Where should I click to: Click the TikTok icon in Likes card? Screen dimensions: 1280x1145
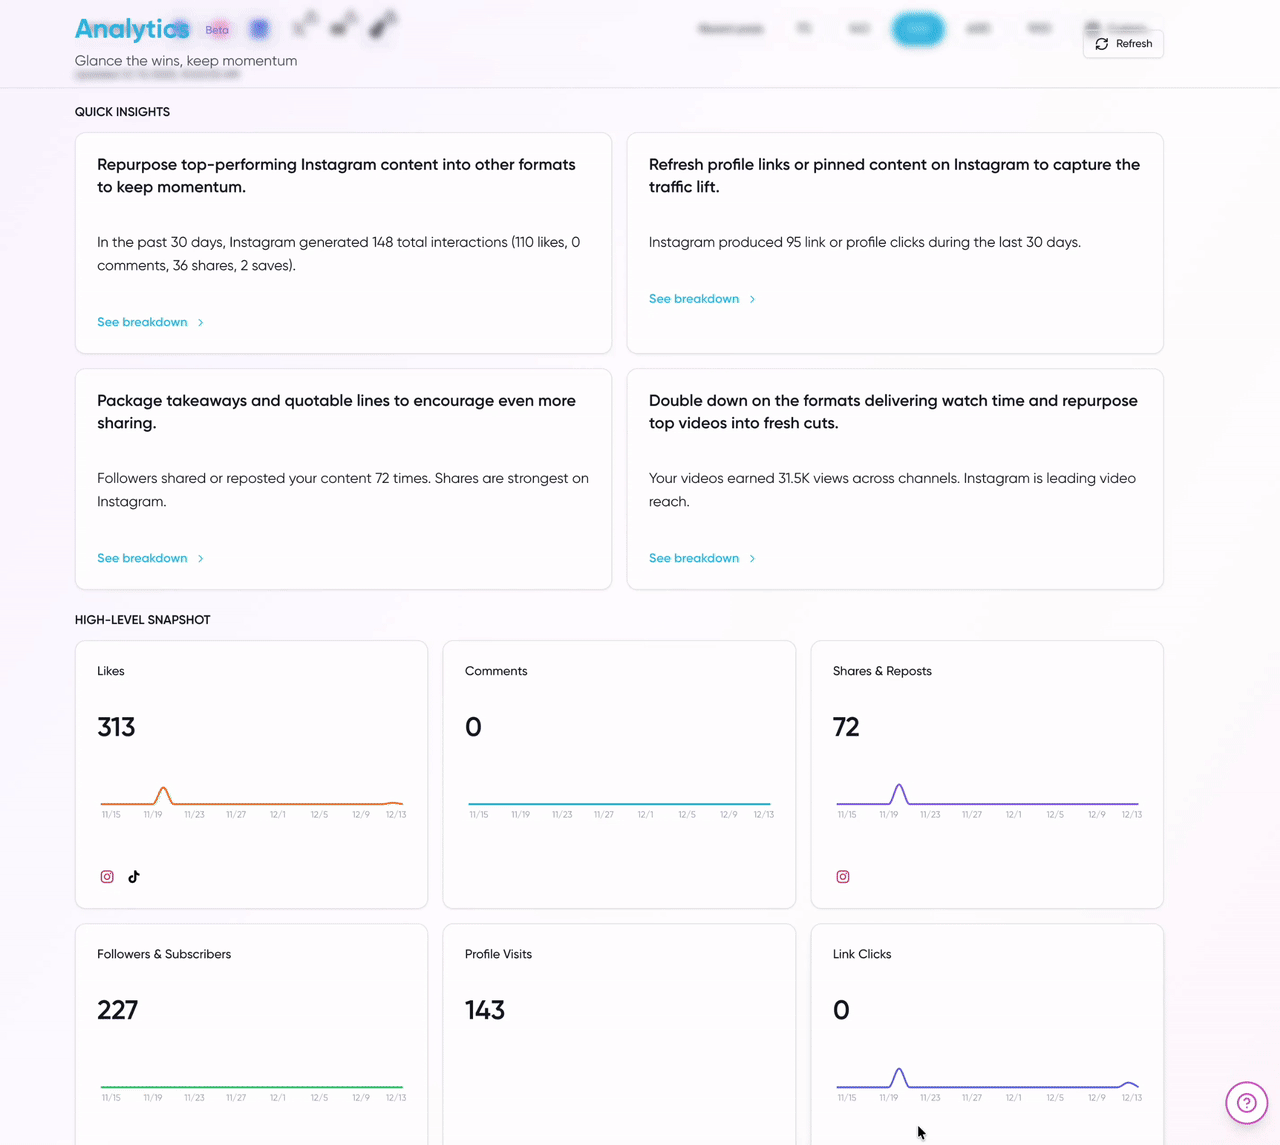pos(134,877)
